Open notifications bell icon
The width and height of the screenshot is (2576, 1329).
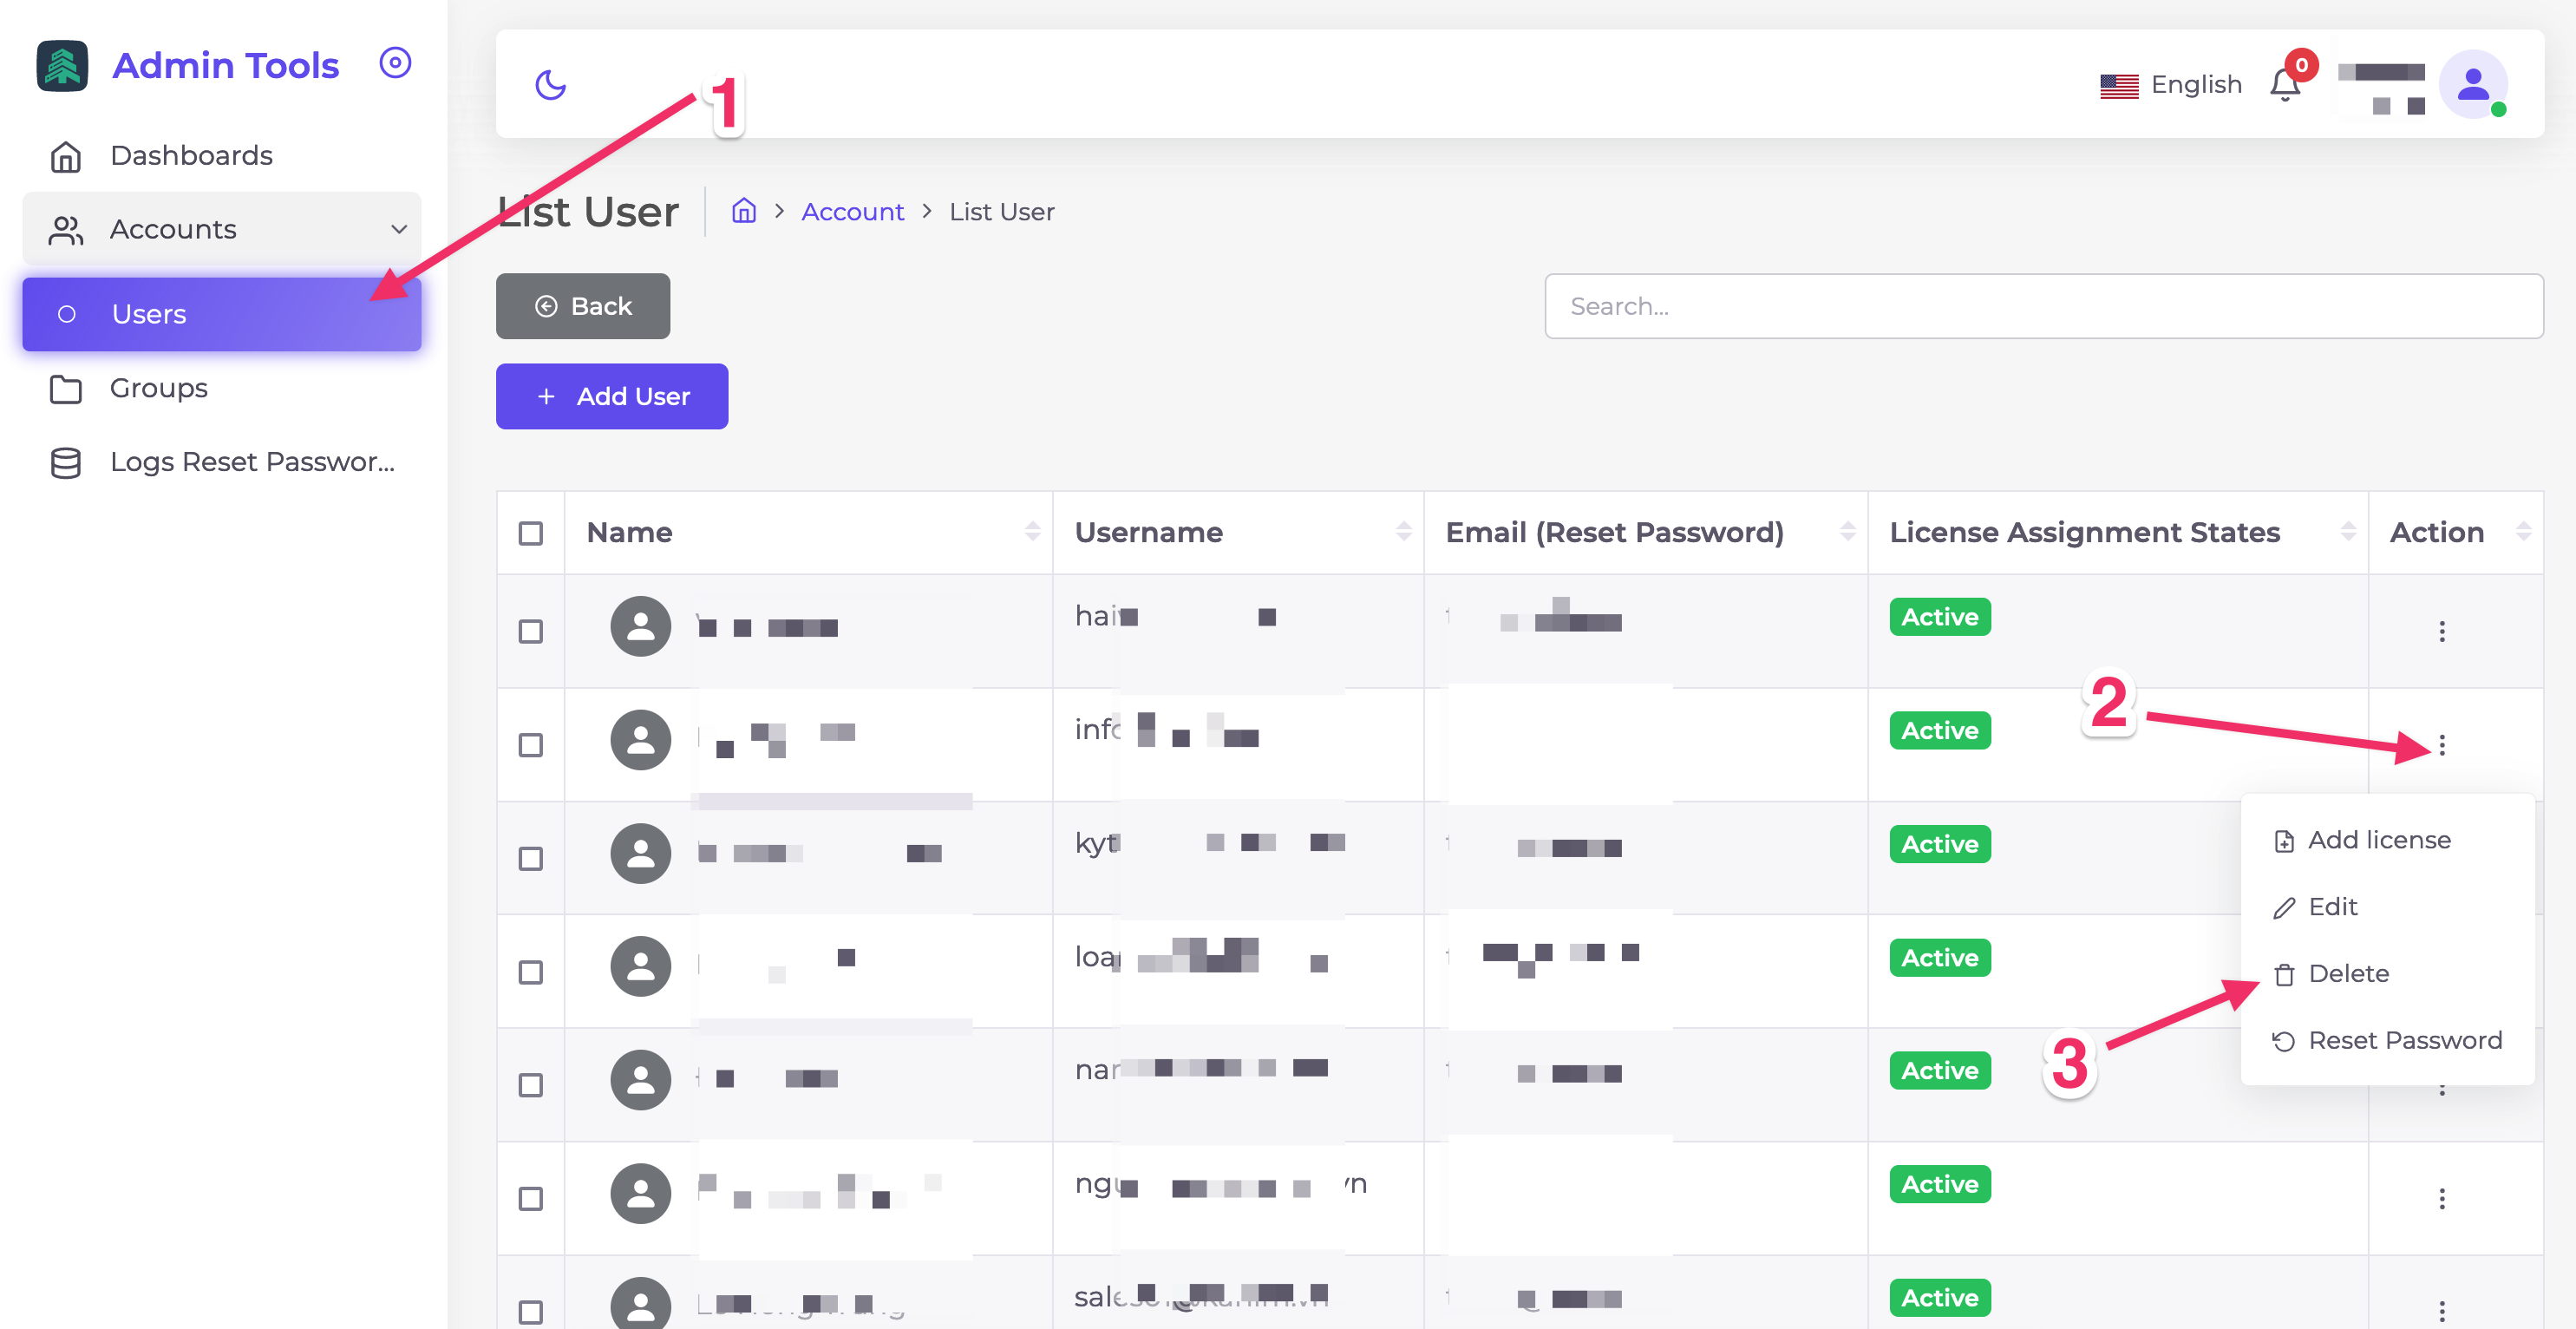[2284, 85]
